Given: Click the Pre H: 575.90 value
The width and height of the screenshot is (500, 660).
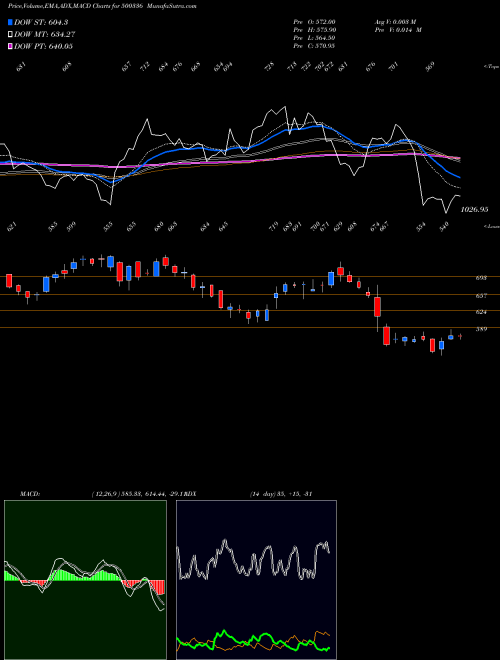Looking at the screenshot, I should point(314,30).
